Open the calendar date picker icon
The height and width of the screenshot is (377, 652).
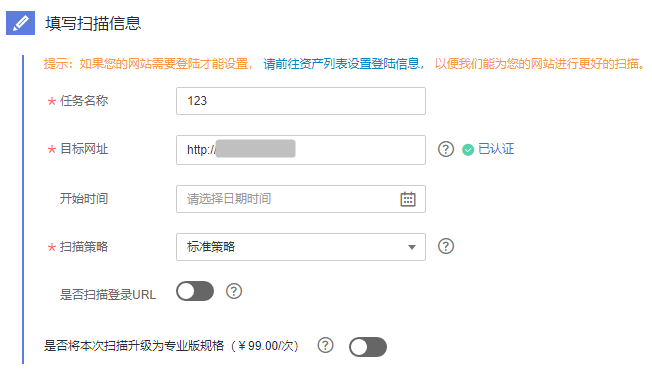tap(408, 199)
